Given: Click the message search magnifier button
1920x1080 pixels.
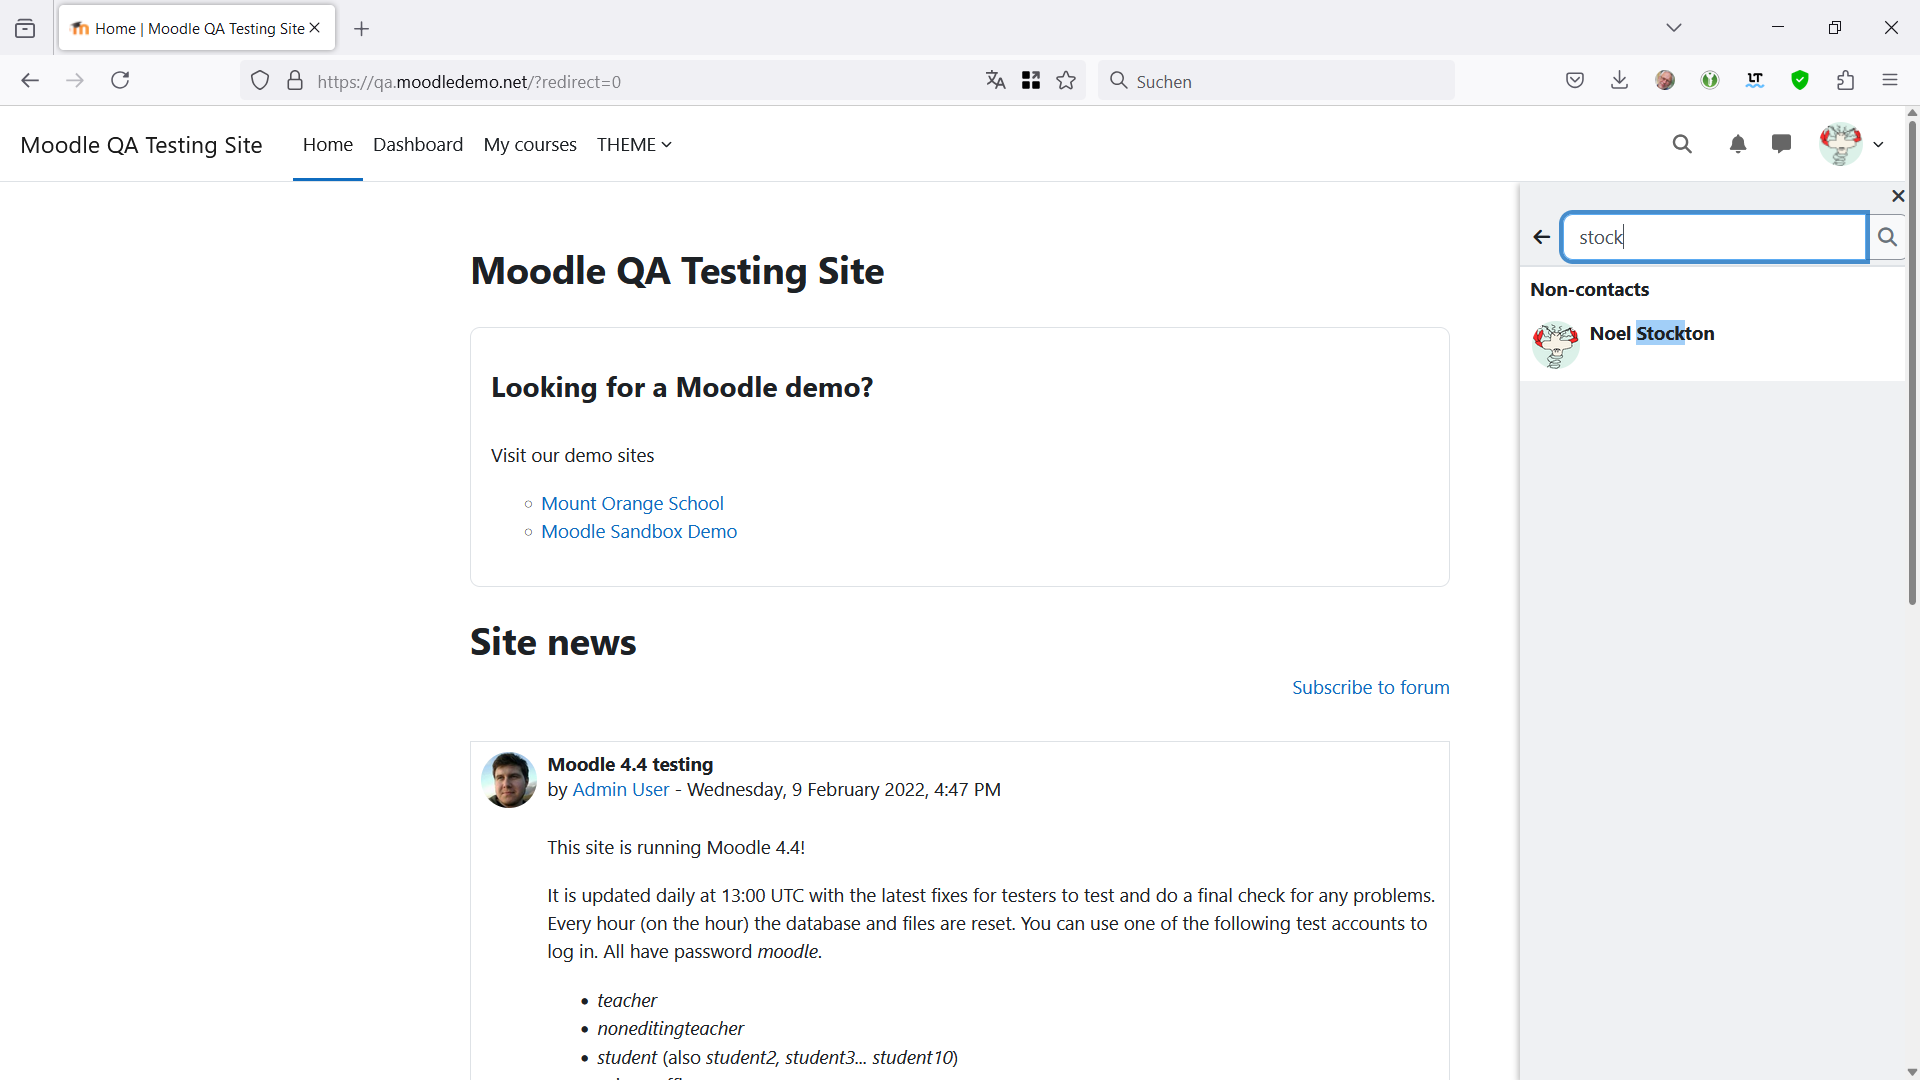Looking at the screenshot, I should [1887, 237].
